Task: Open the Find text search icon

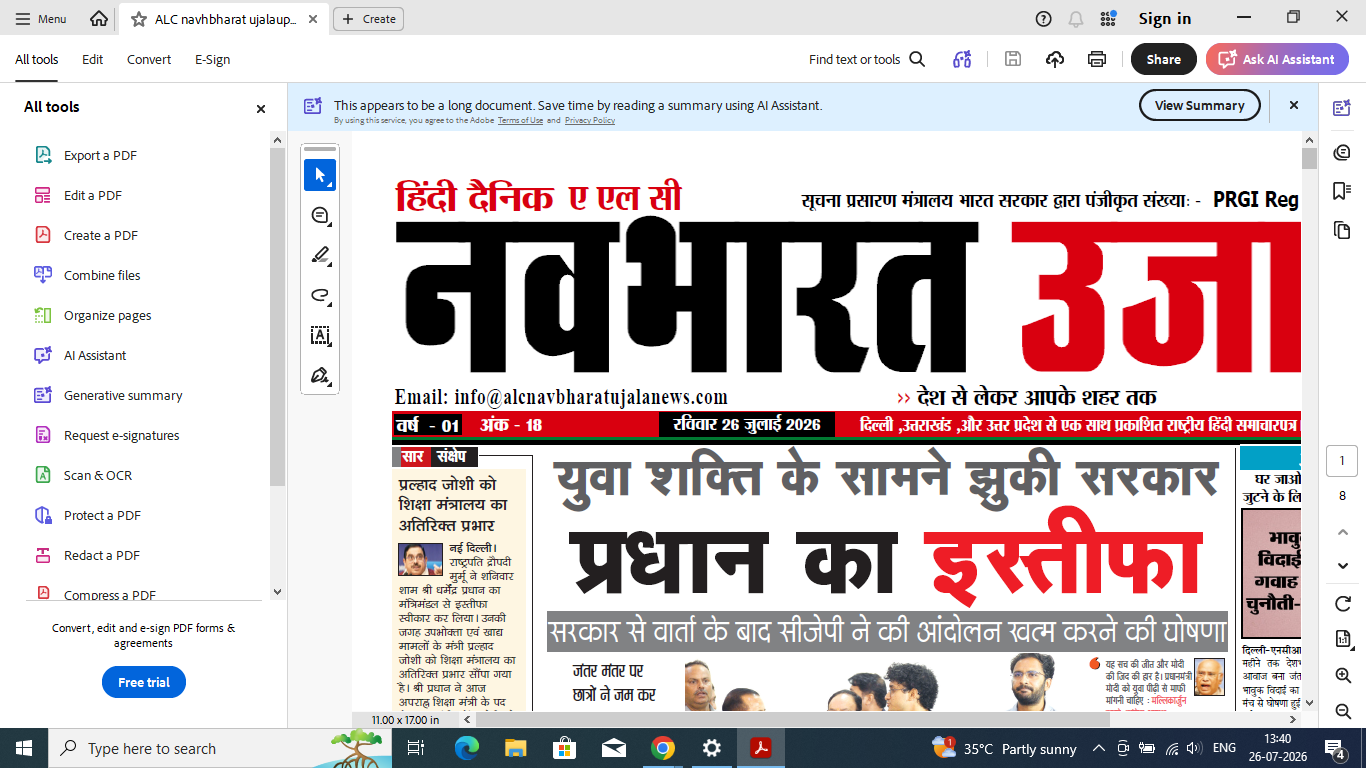Action: click(917, 59)
